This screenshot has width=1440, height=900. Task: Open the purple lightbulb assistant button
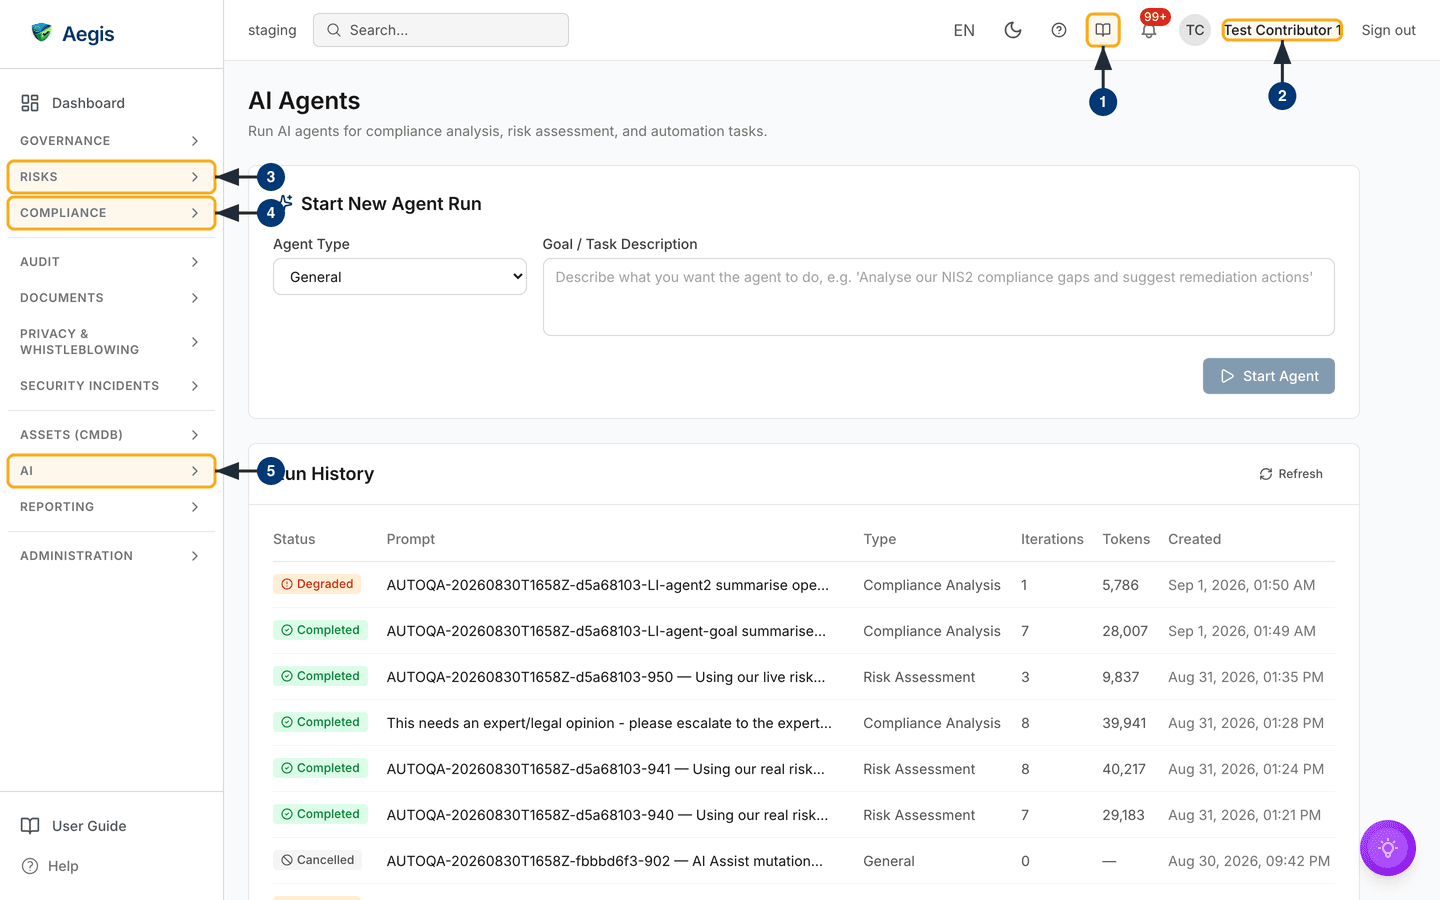[1388, 848]
